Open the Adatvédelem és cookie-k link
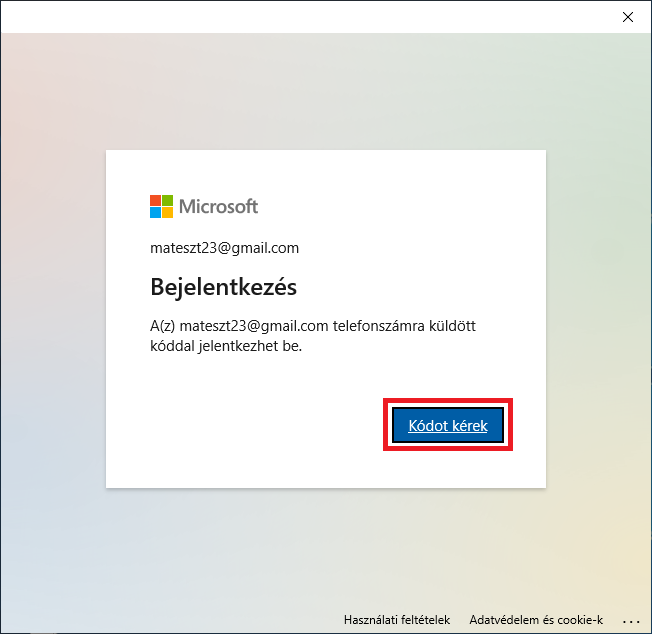652x634 pixels. pyautogui.click(x=535, y=620)
